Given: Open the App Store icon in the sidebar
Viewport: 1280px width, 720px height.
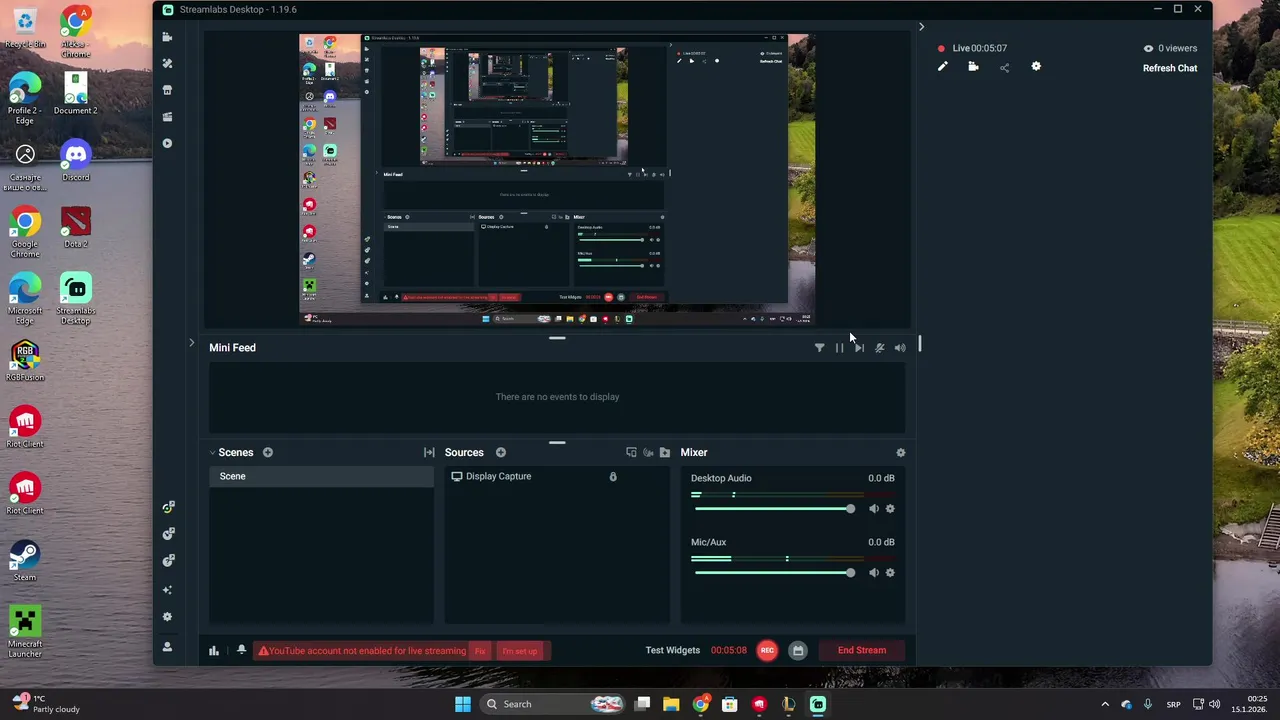Looking at the screenshot, I should pos(167,90).
